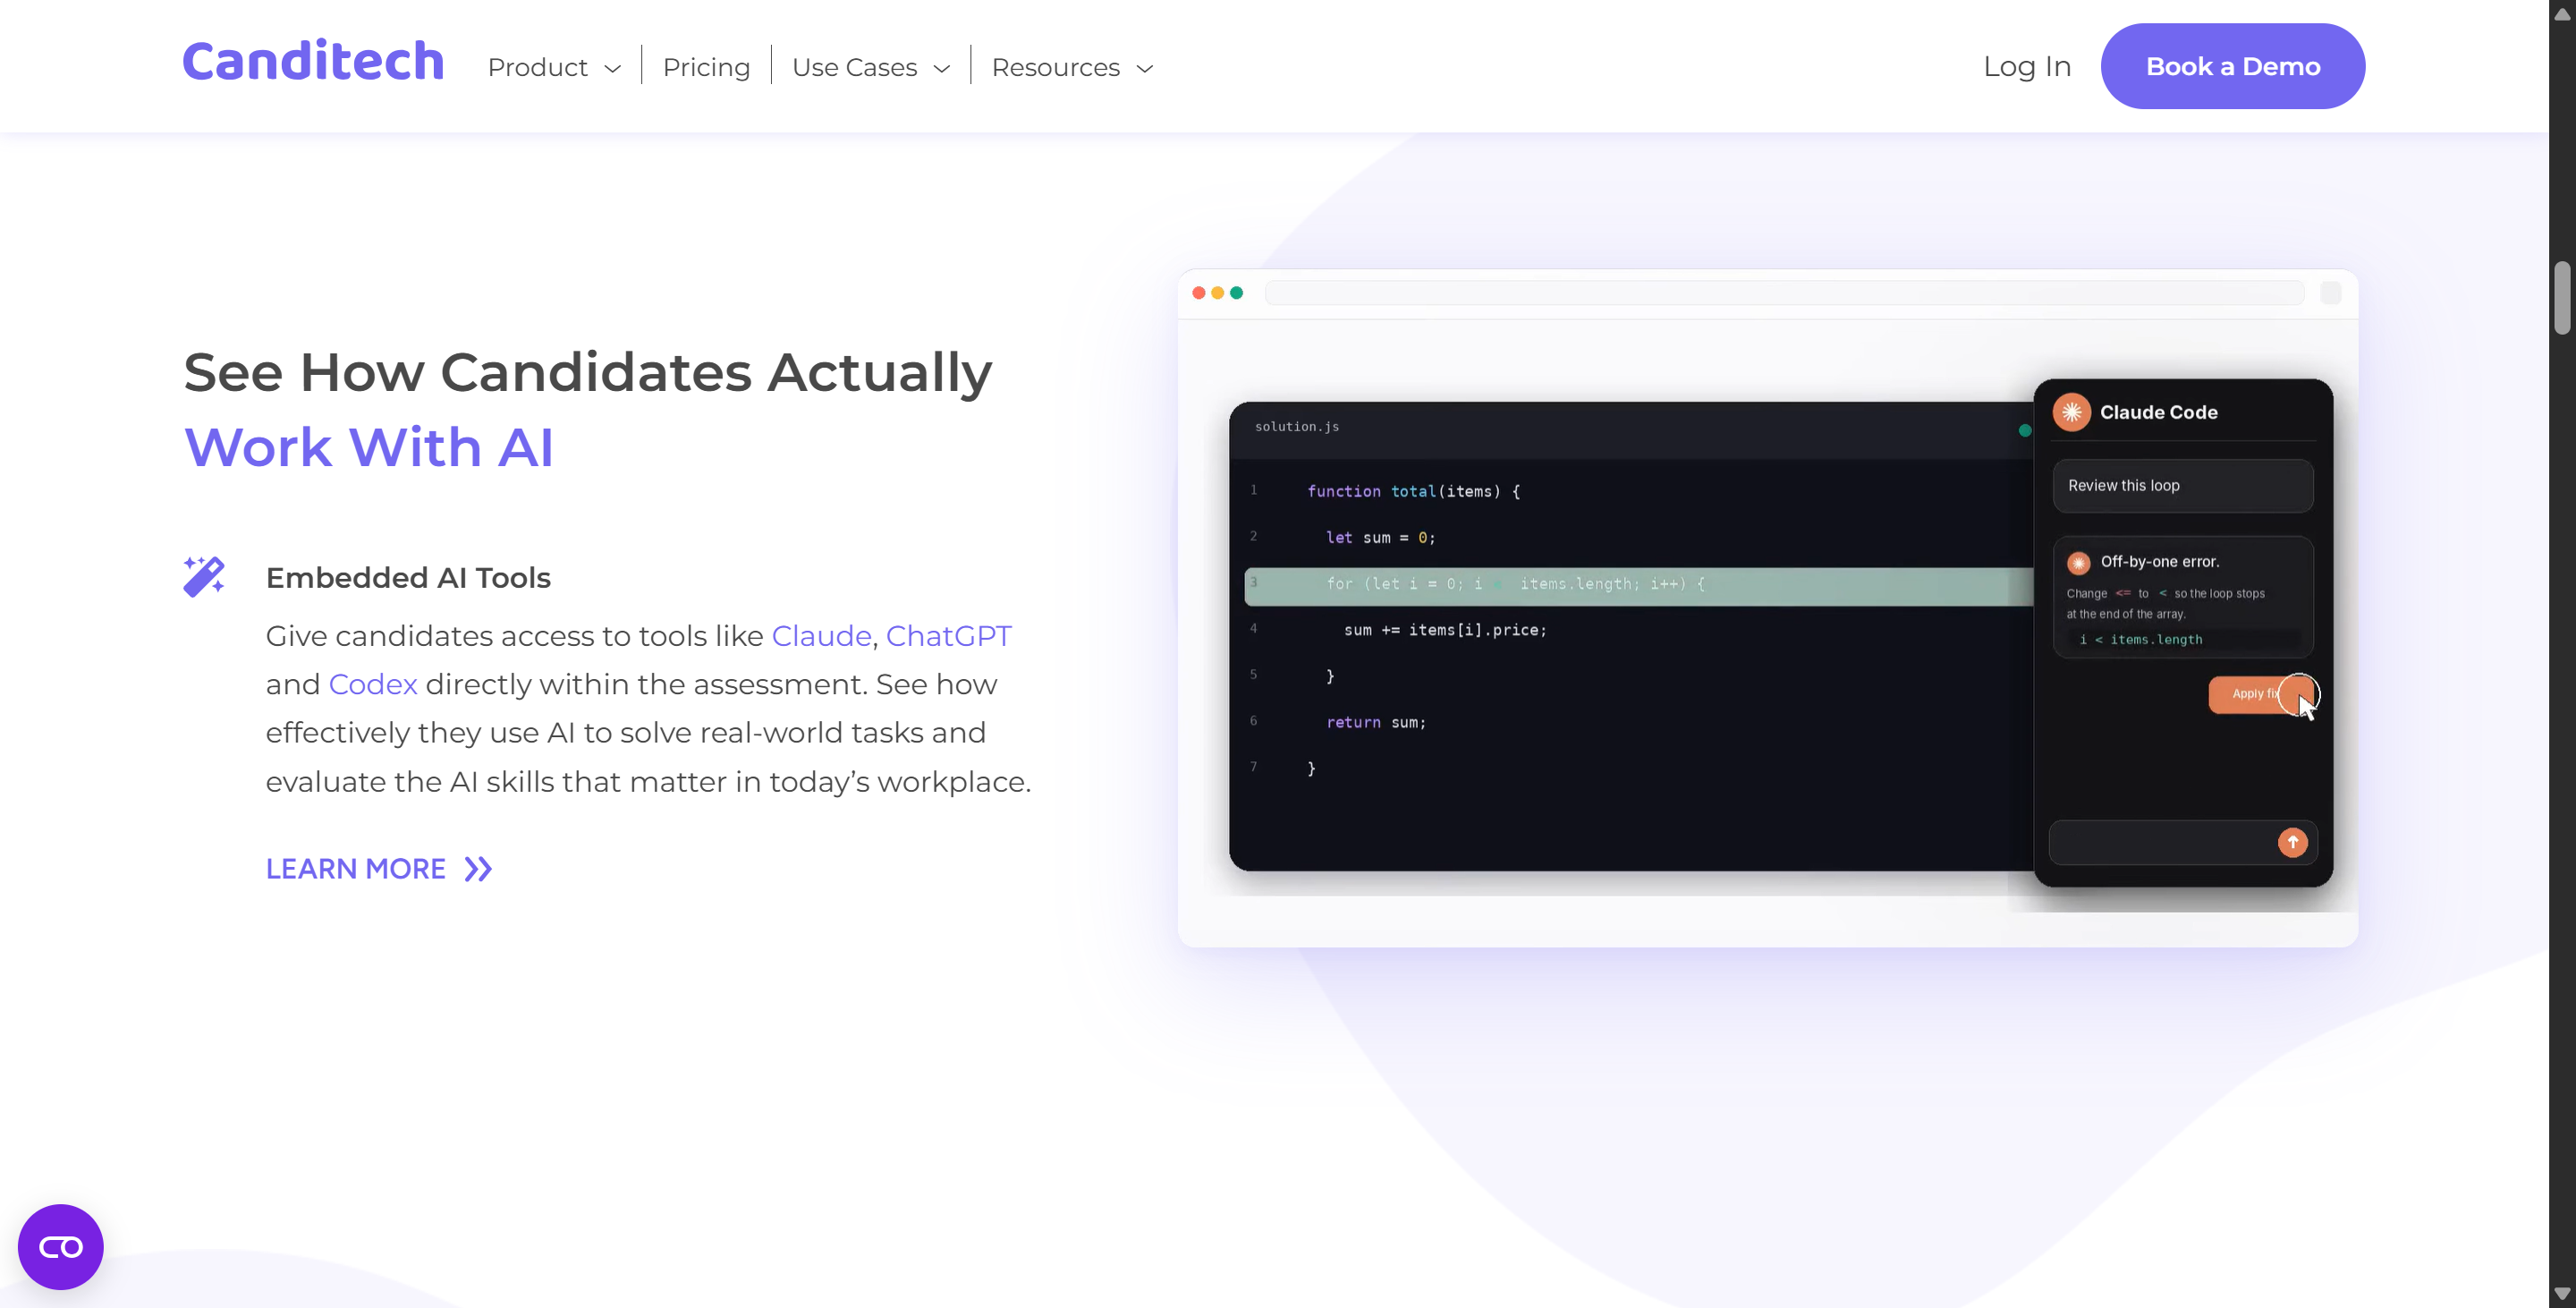This screenshot has width=2576, height=1308.
Task: Click the scrollbar up arrow
Action: click(2561, 13)
